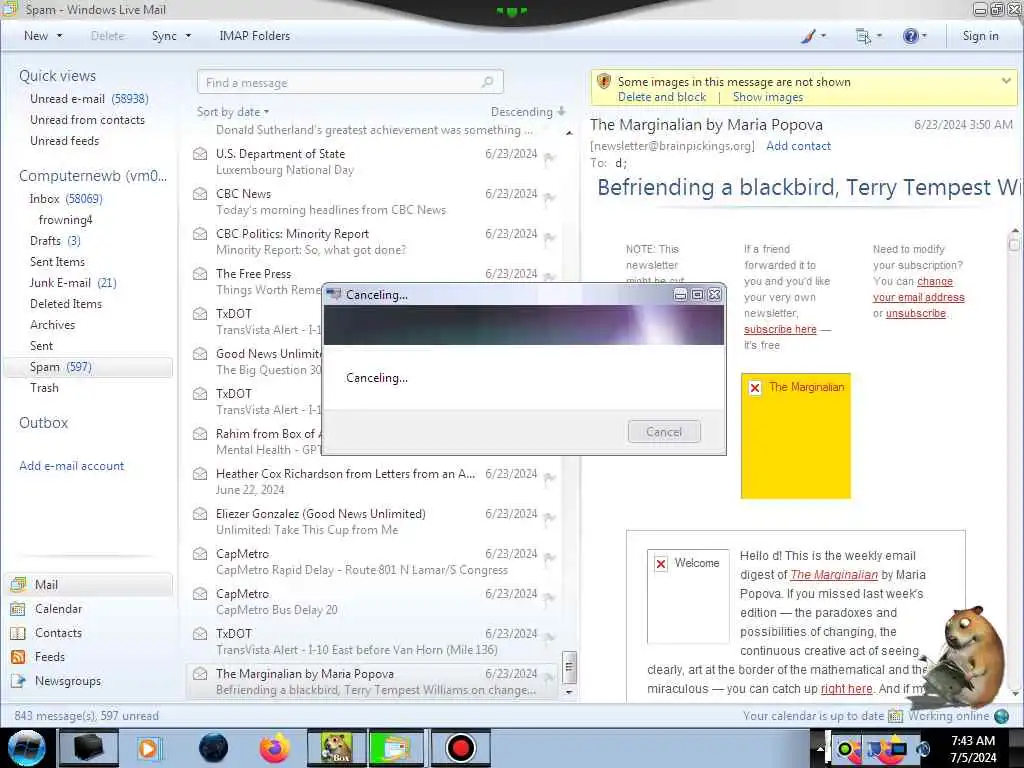The height and width of the screenshot is (768, 1024).
Task: Open the paintbrush colorizer icon
Action: 808,36
